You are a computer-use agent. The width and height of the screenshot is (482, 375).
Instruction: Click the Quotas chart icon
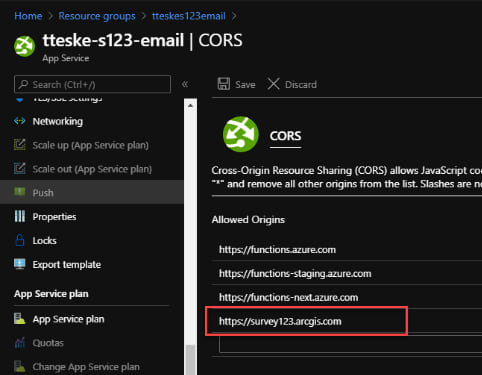click(20, 343)
